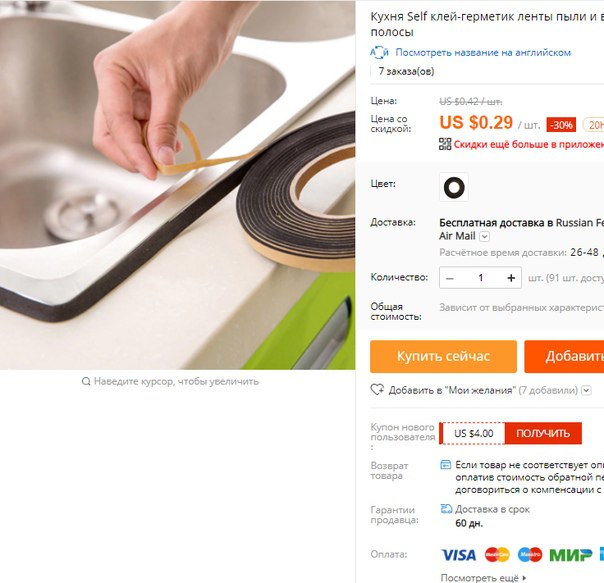Click the return policy icon

coord(446,465)
